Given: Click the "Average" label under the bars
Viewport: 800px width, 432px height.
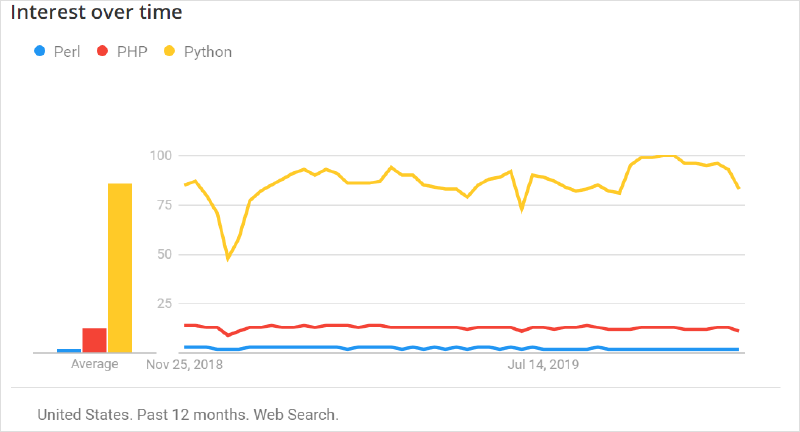Looking at the screenshot, I should (95, 364).
